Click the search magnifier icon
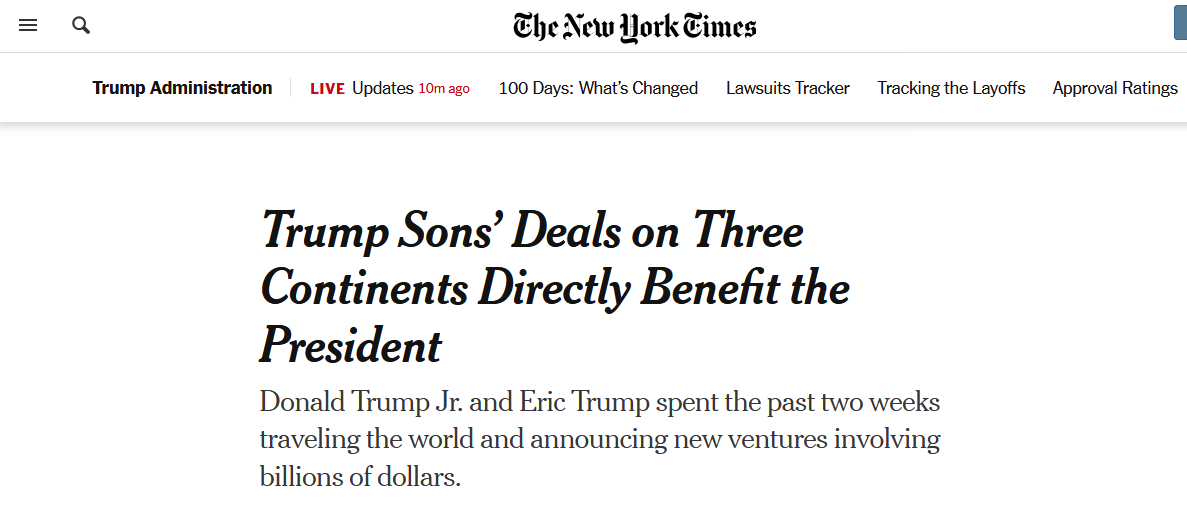This screenshot has width=1187, height=515. click(81, 26)
